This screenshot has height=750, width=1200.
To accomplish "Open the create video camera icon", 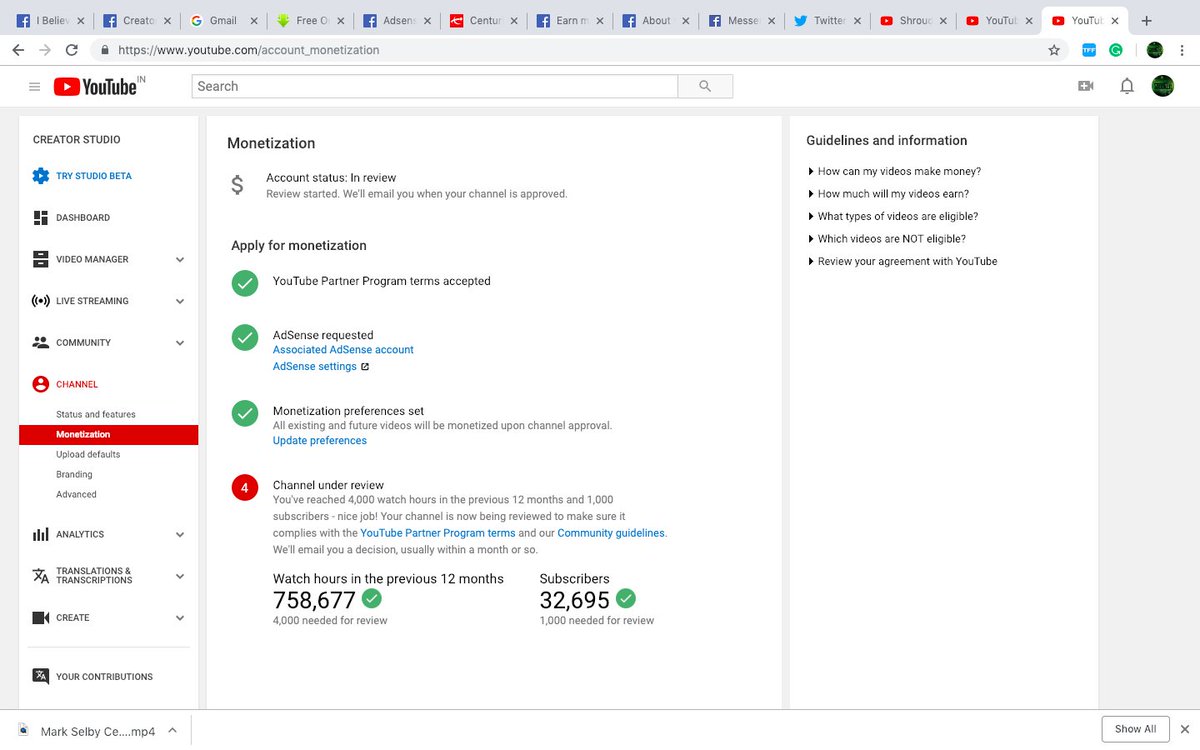I will 1085,87.
